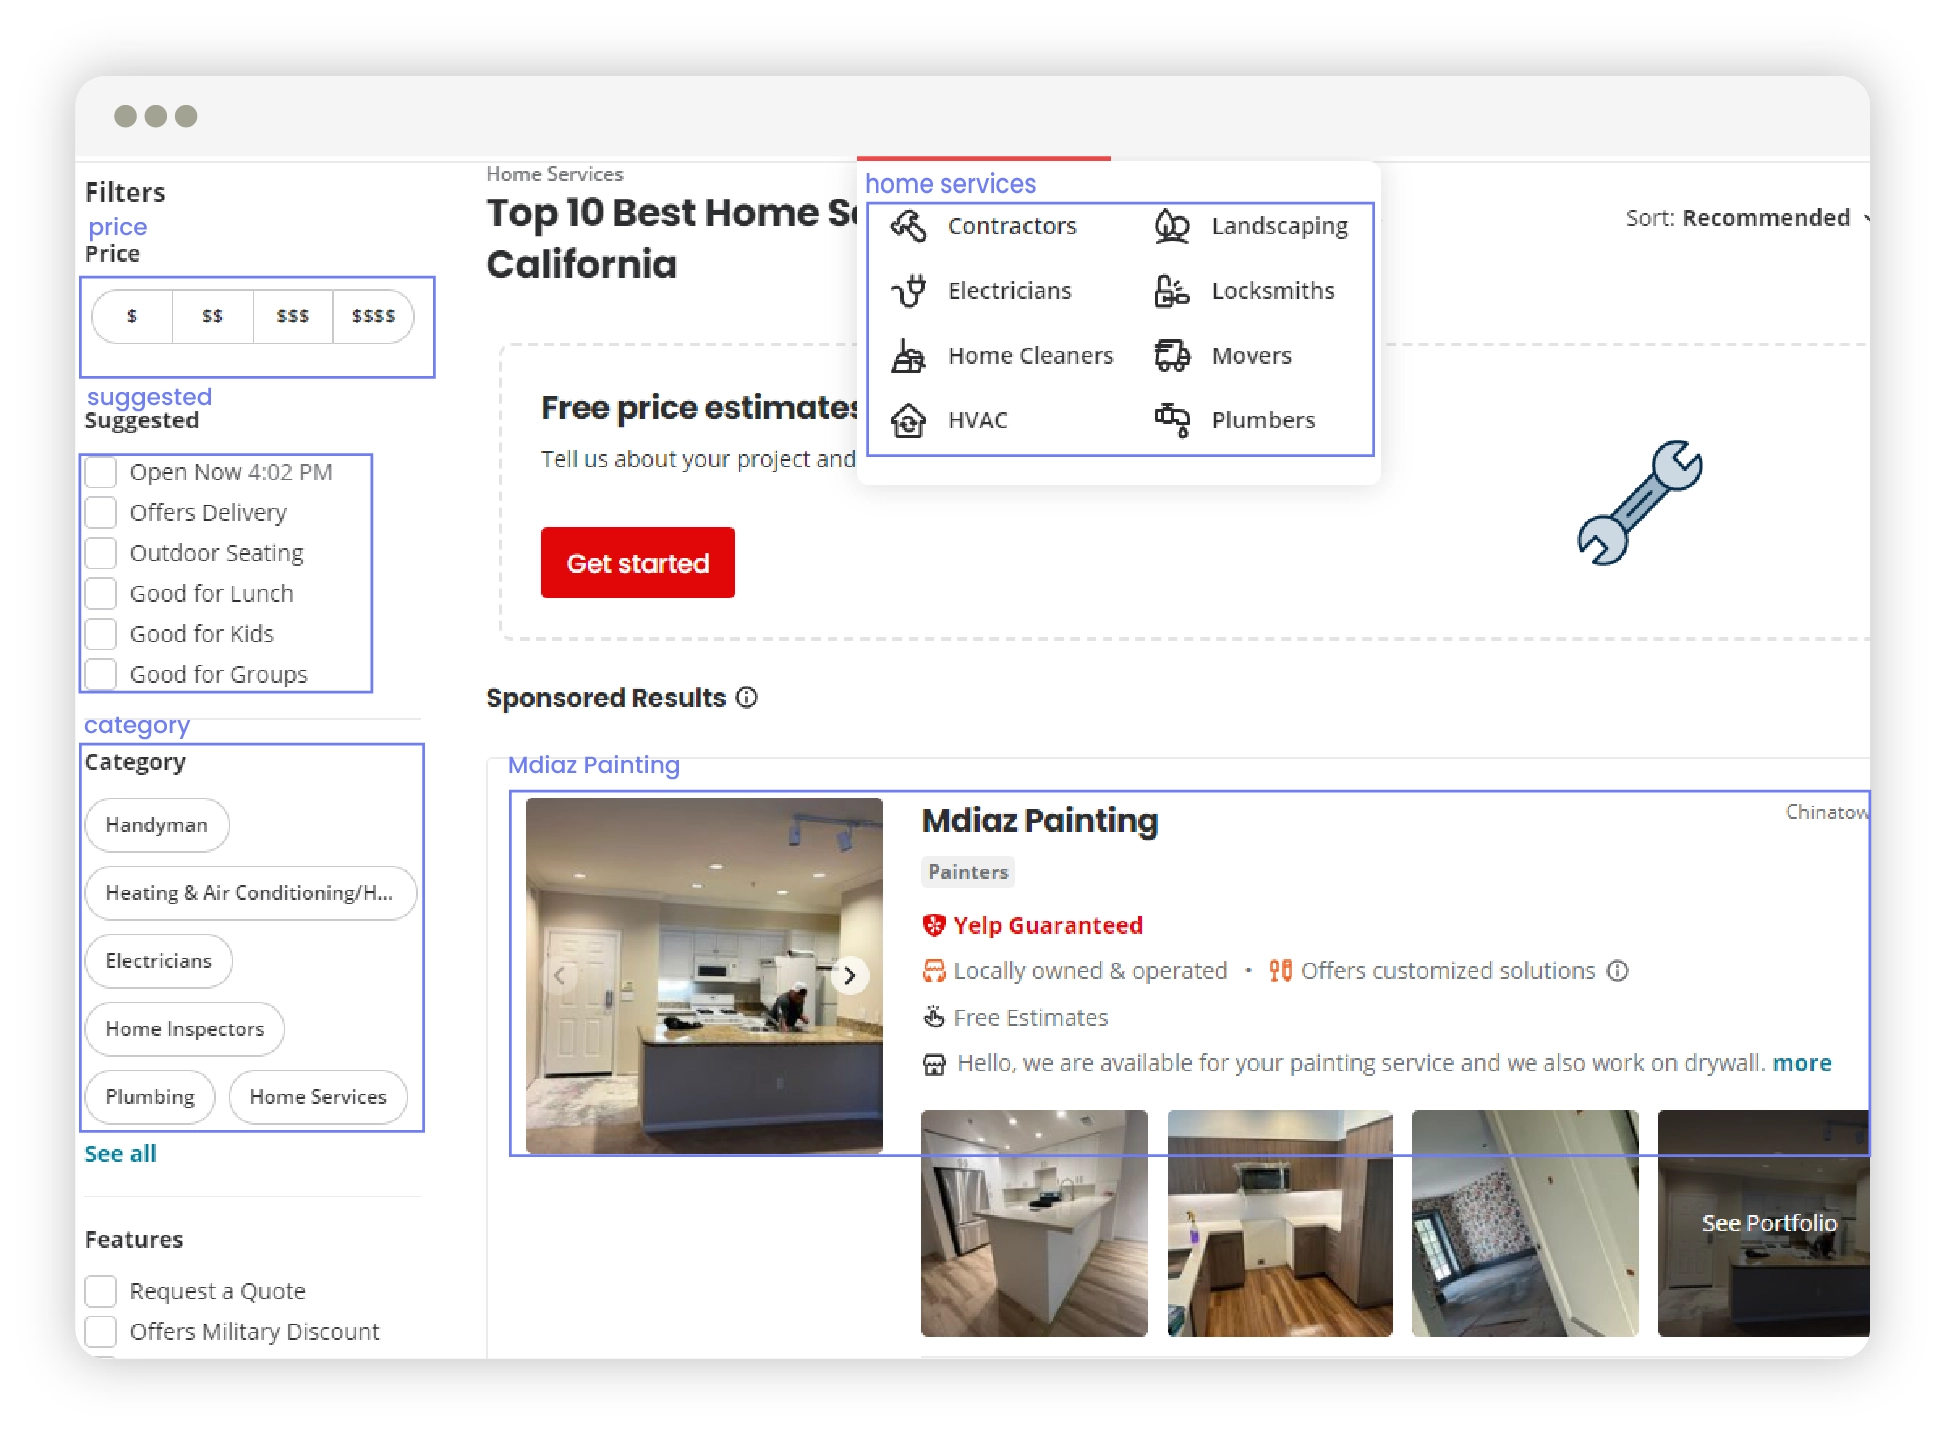The image size is (1945, 1434).
Task: Open Home Services breadcrumb link
Action: (555, 174)
